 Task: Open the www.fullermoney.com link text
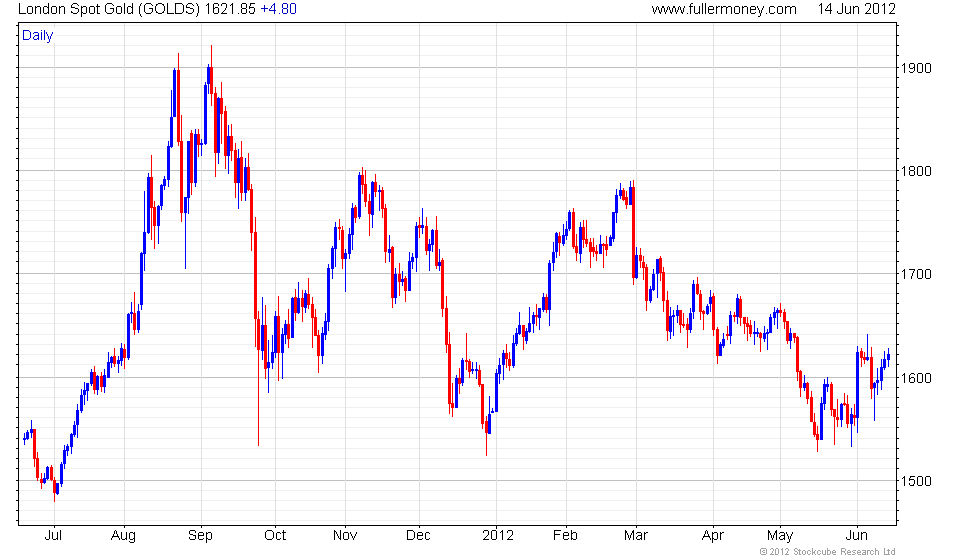(x=724, y=9)
